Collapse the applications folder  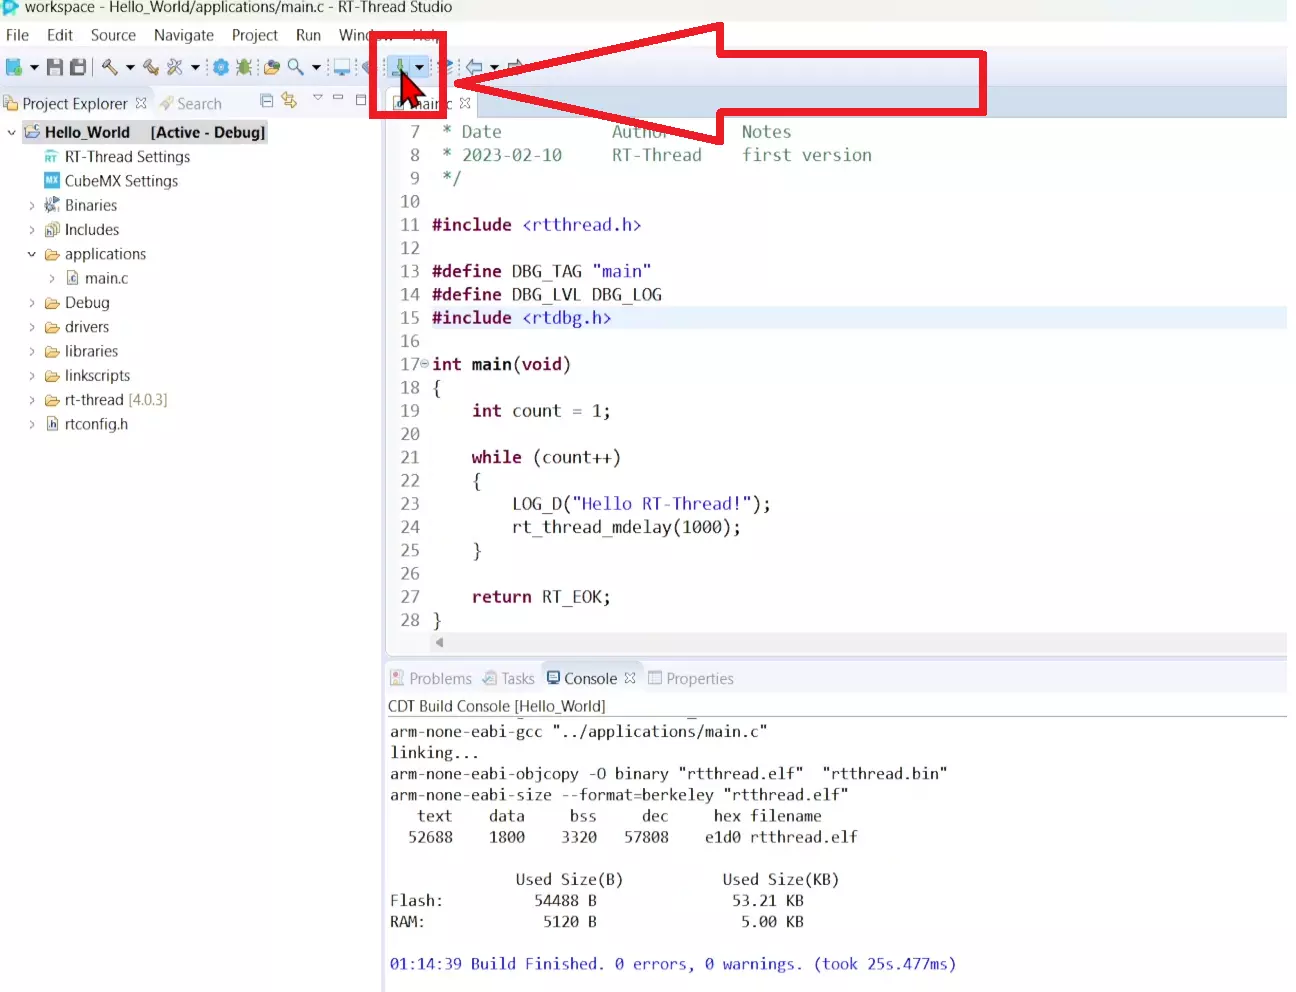(32, 254)
